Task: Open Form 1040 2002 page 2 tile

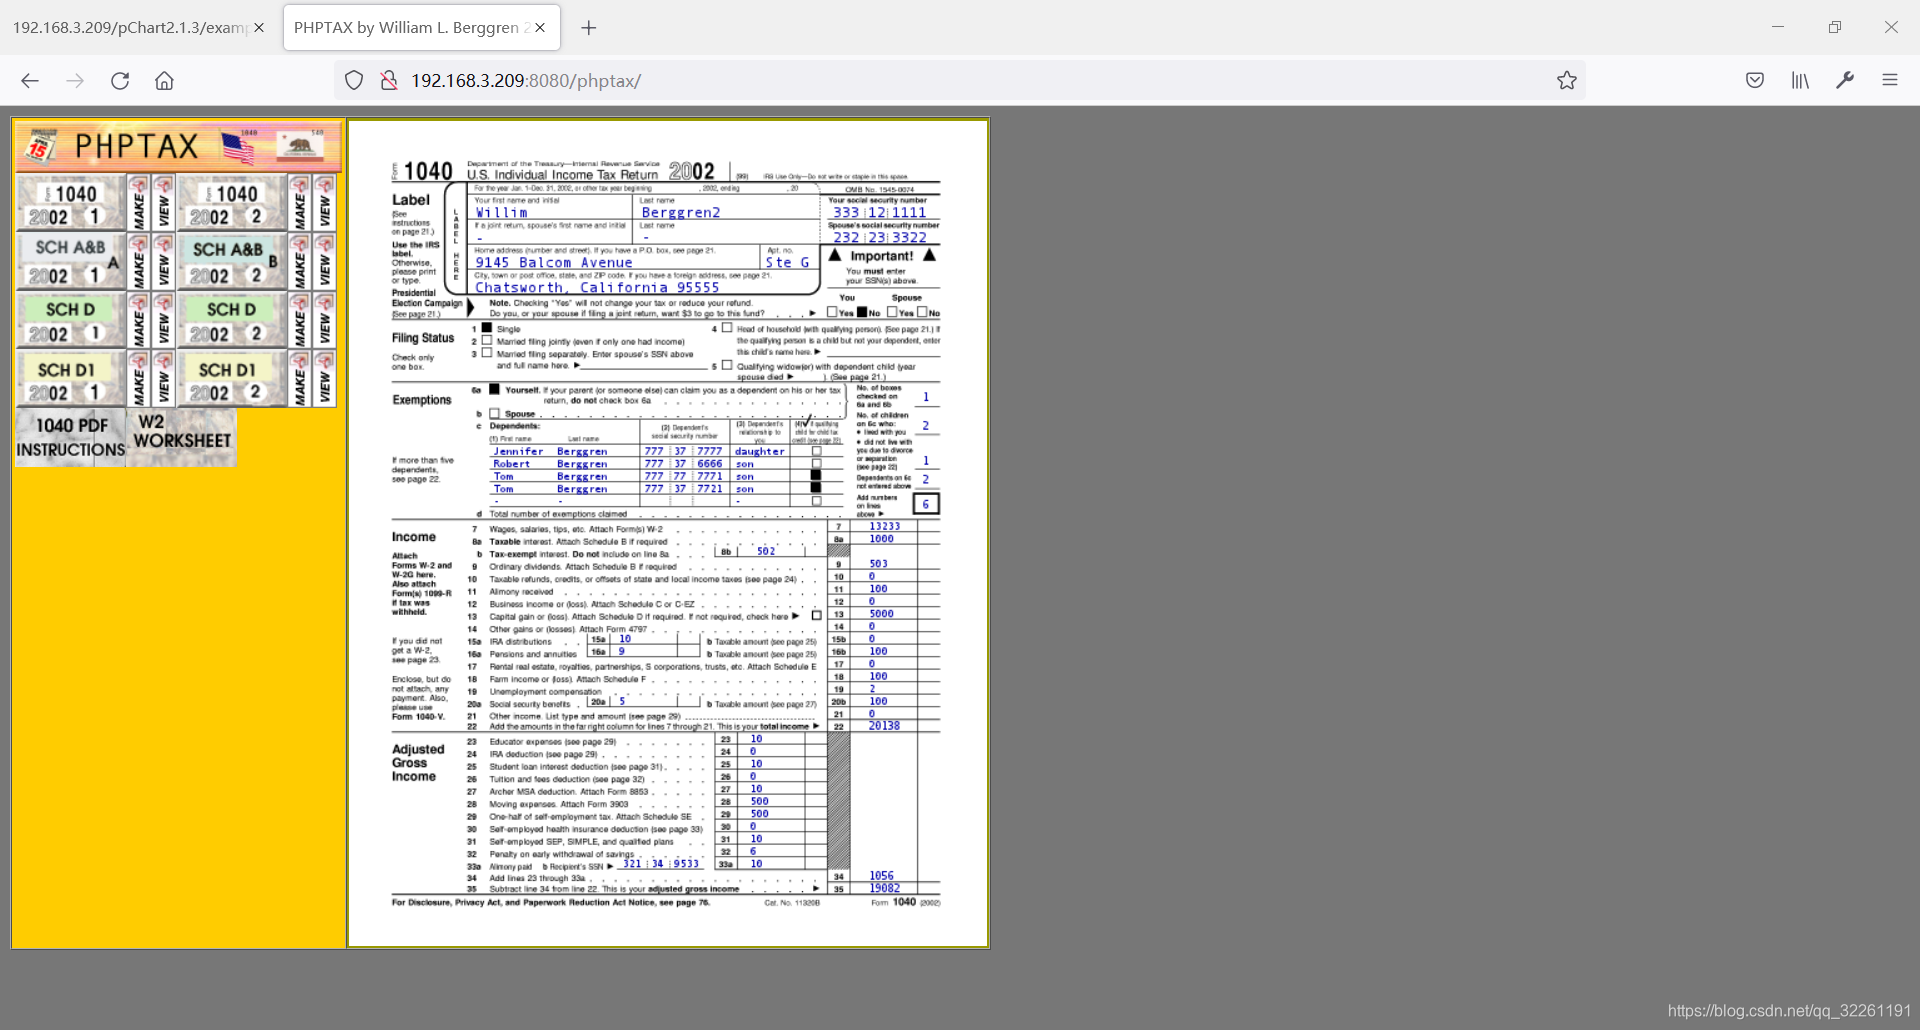Action: (x=232, y=203)
